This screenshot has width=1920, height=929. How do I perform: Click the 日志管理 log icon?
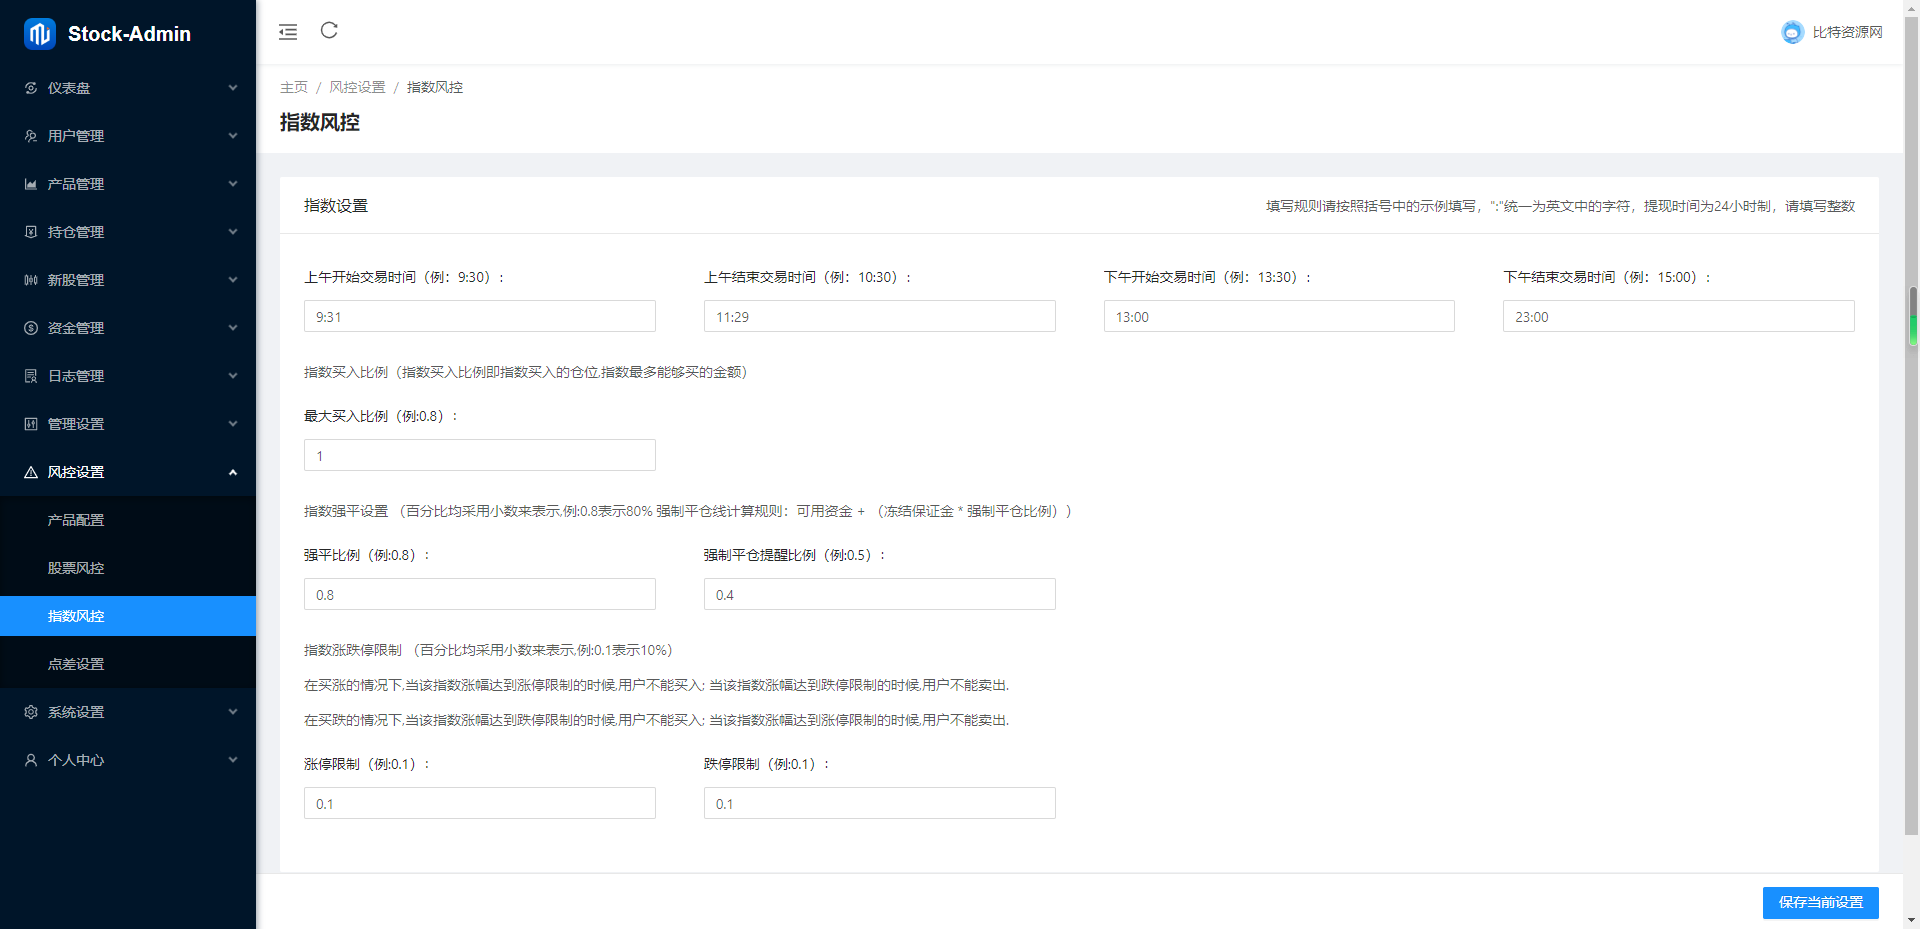[x=30, y=376]
